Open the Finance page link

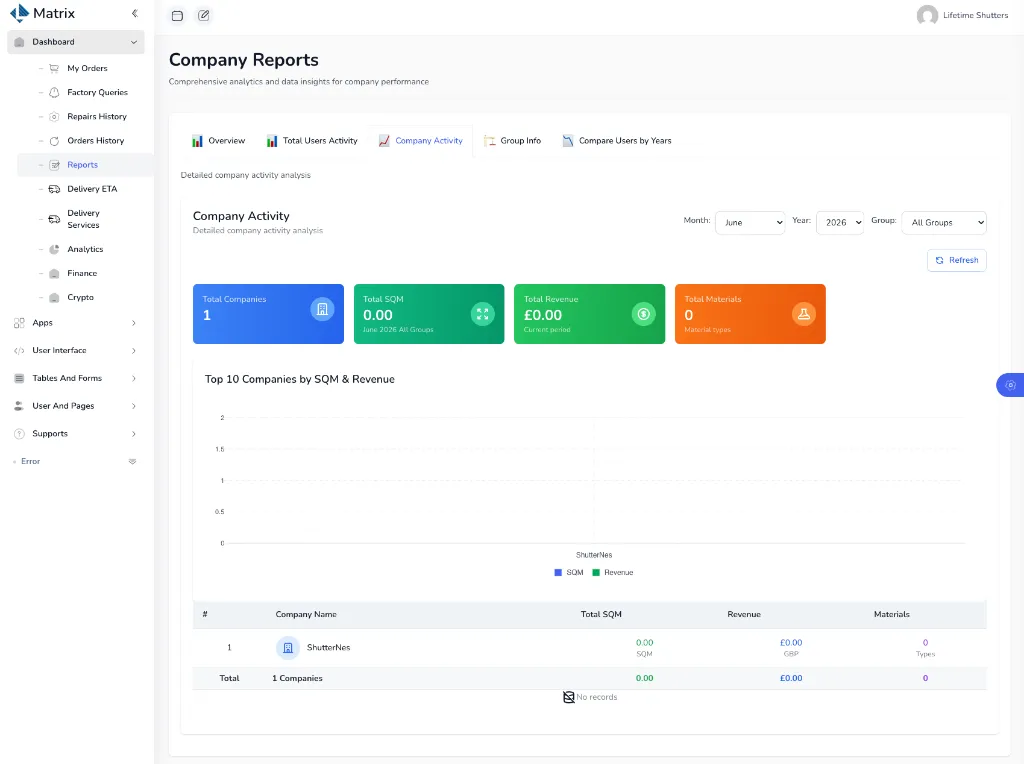tap(82, 274)
